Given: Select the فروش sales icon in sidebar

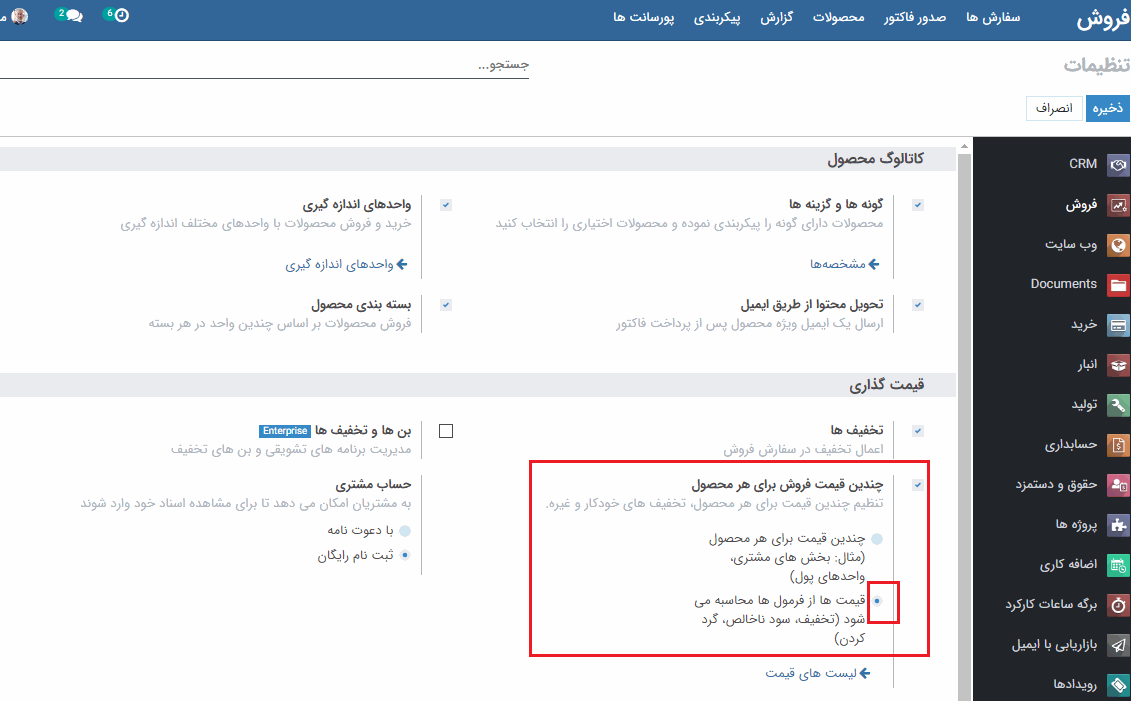Looking at the screenshot, I should (1118, 206).
